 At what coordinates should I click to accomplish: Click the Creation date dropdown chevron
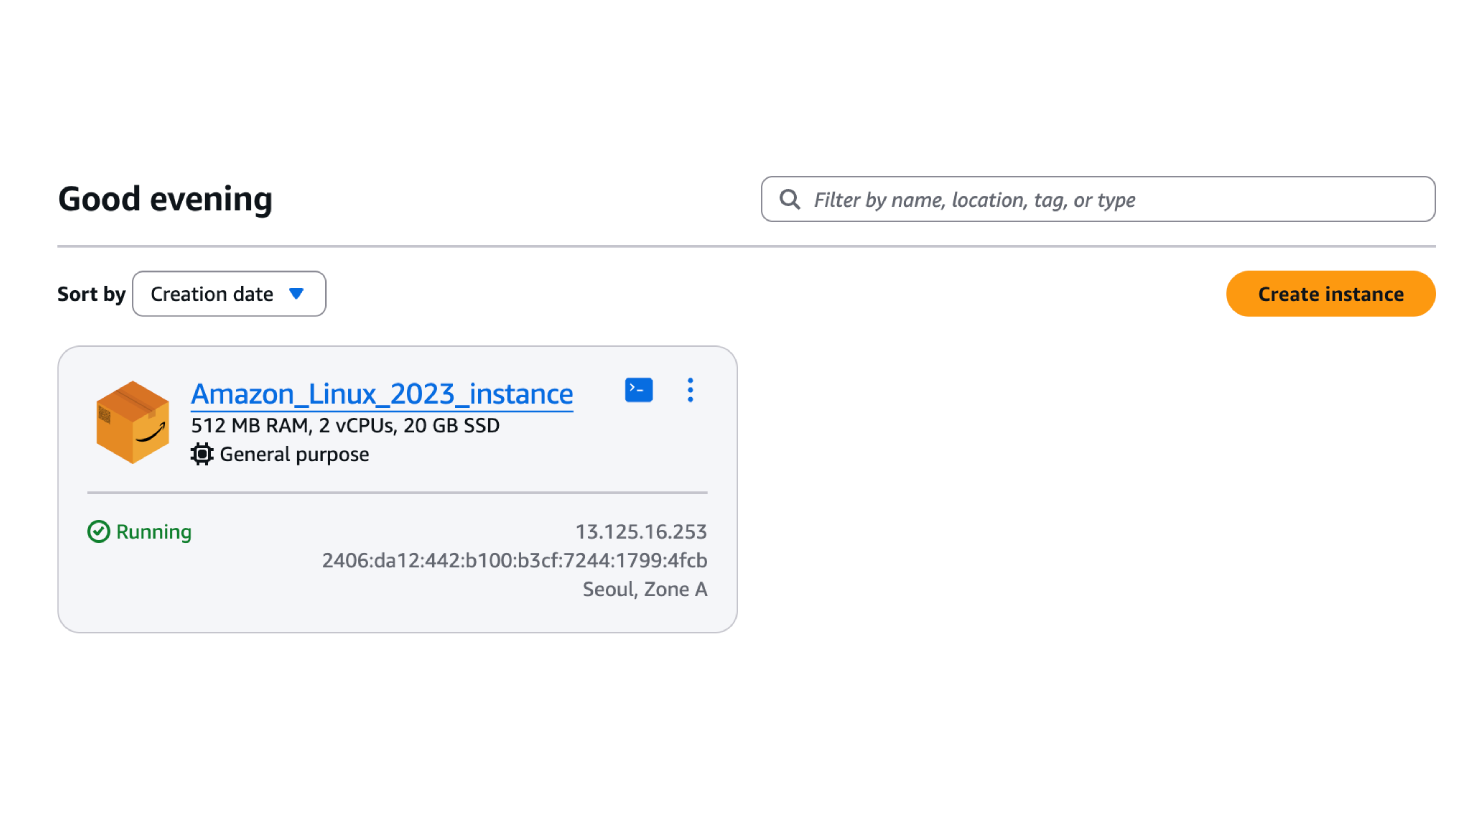point(297,293)
